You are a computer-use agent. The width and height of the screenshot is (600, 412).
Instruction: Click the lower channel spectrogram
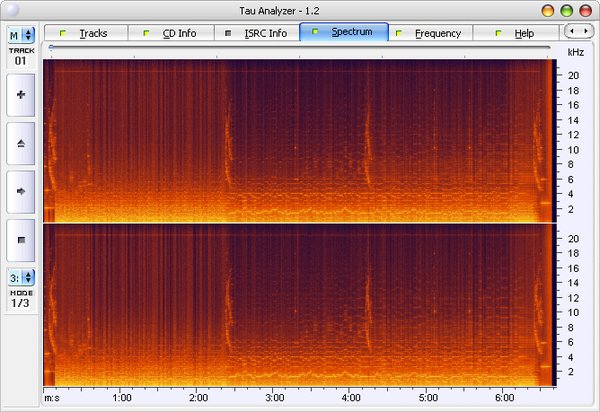(x=300, y=305)
